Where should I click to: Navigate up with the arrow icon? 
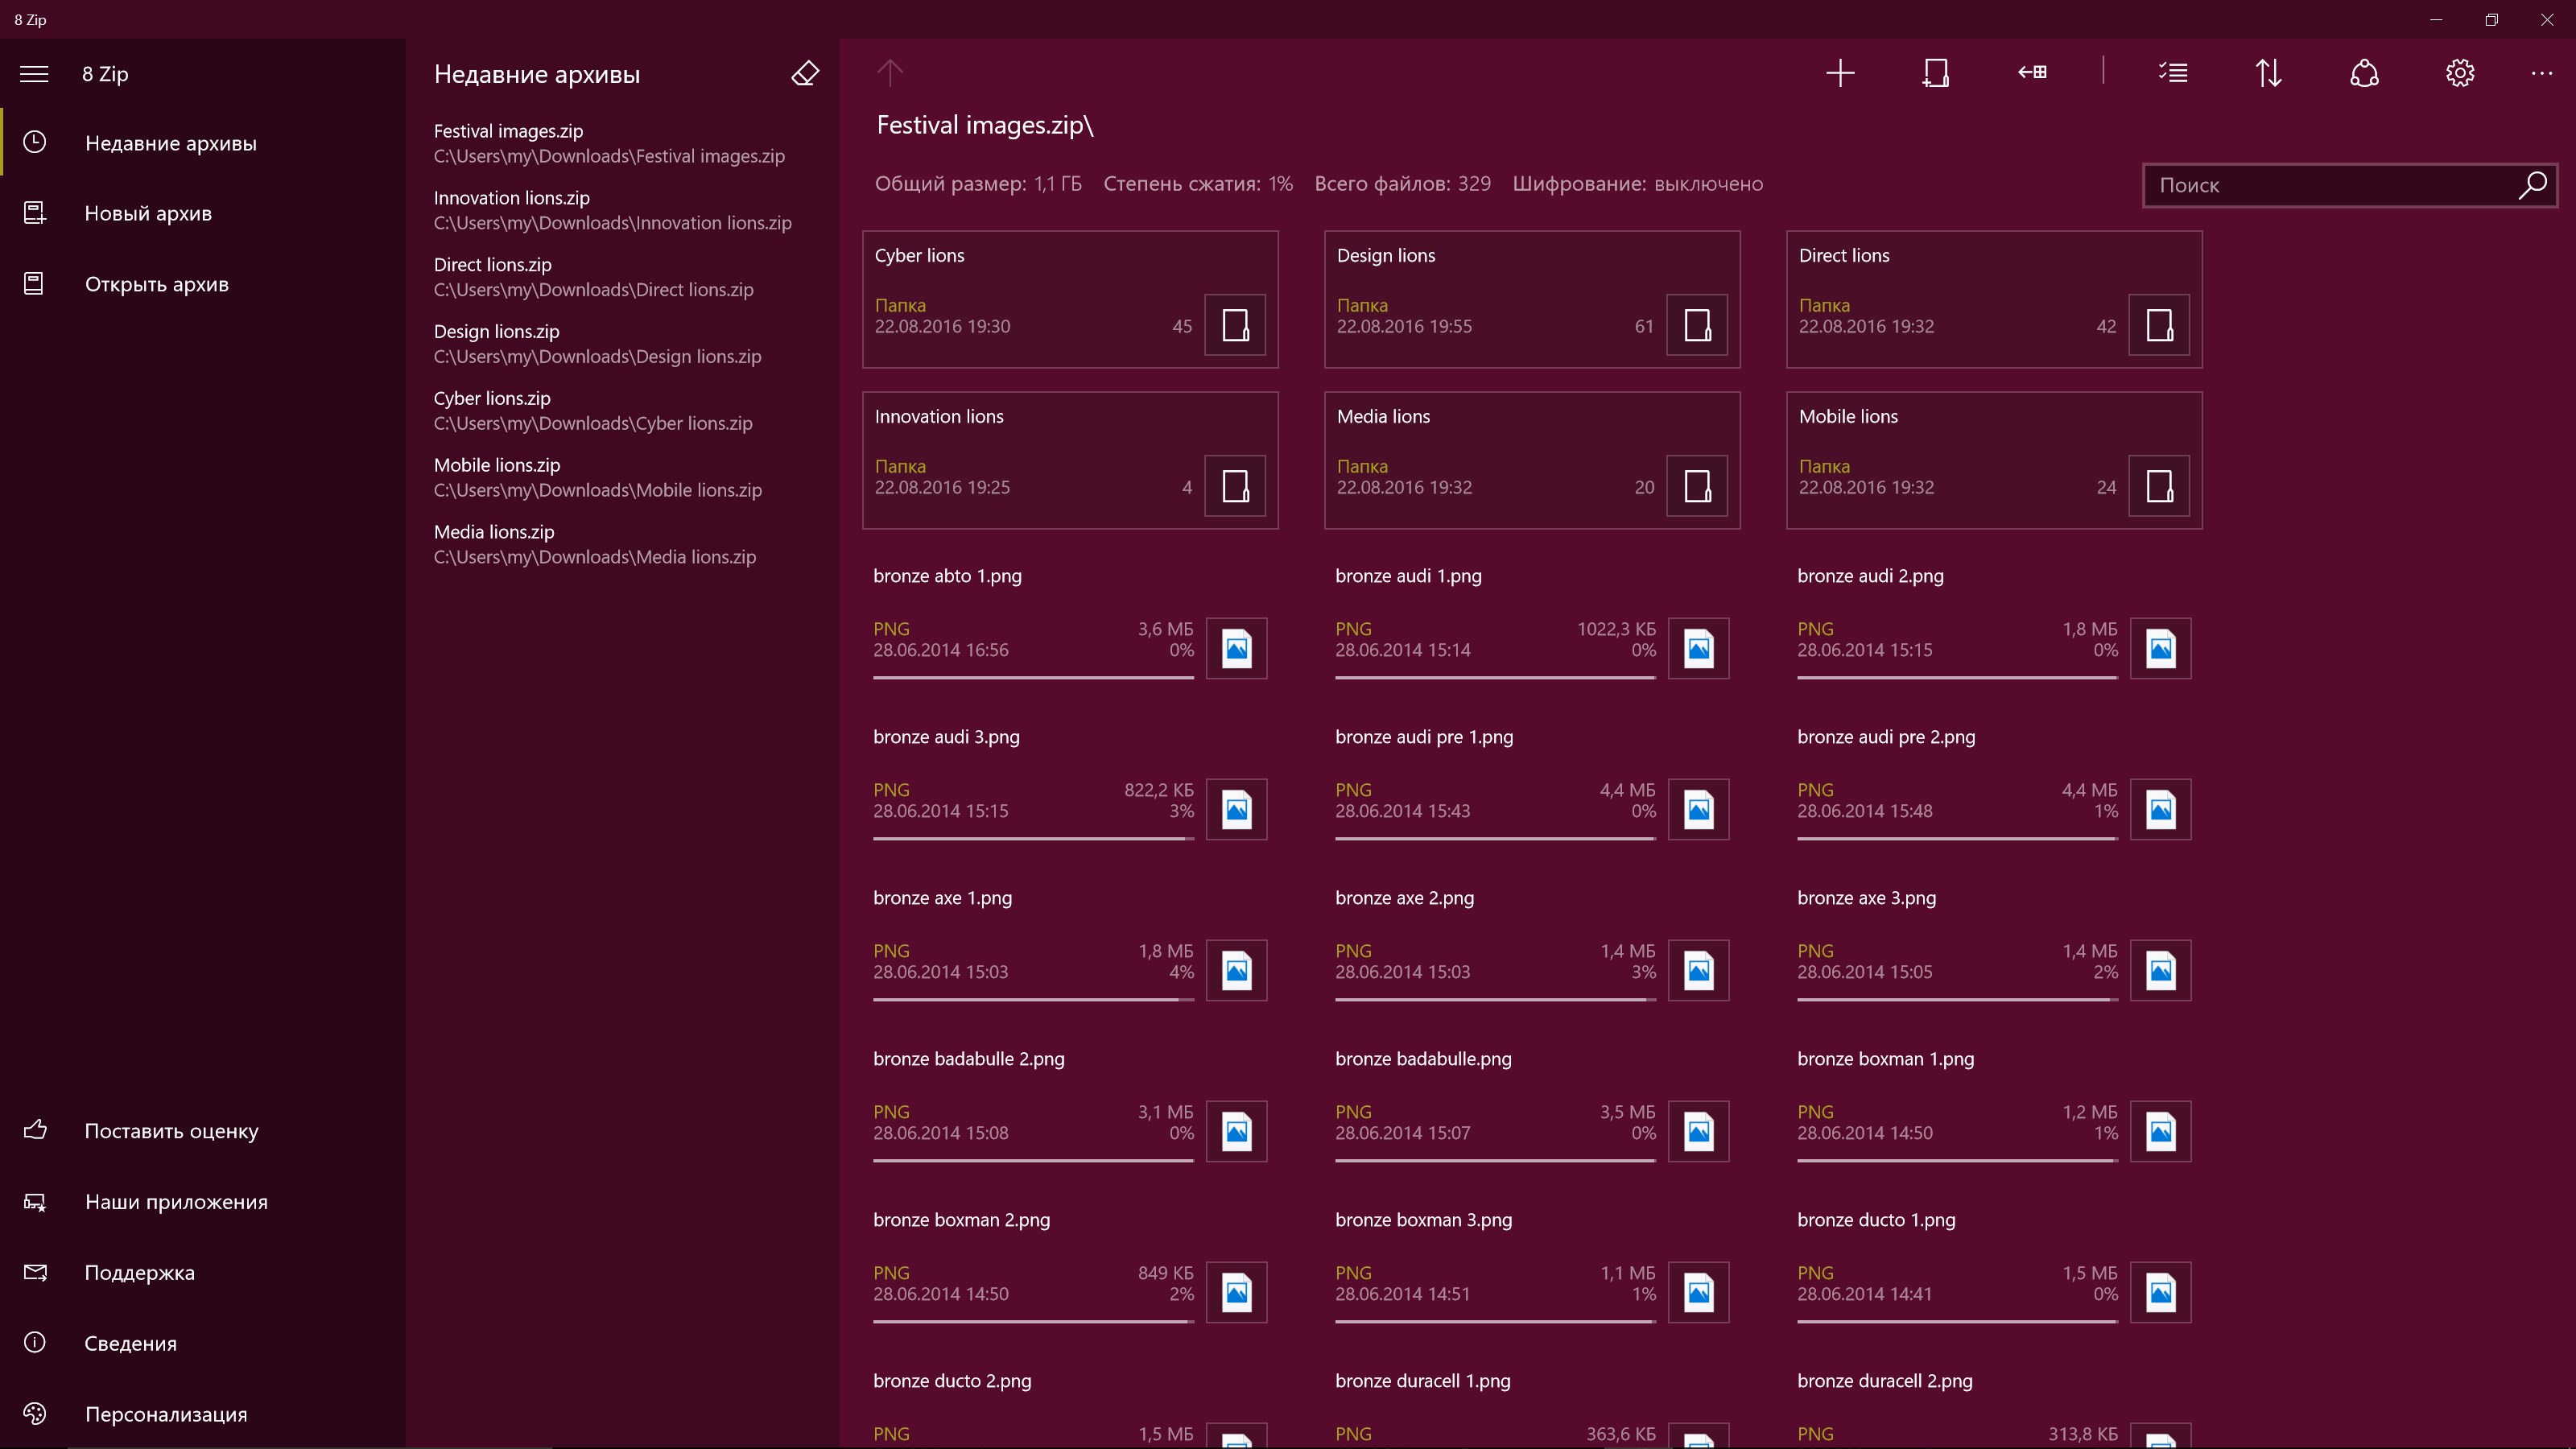coord(890,73)
